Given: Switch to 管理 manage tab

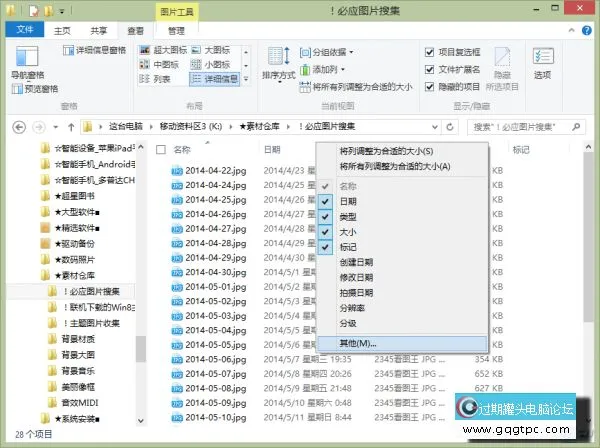Looking at the screenshot, I should tap(176, 31).
